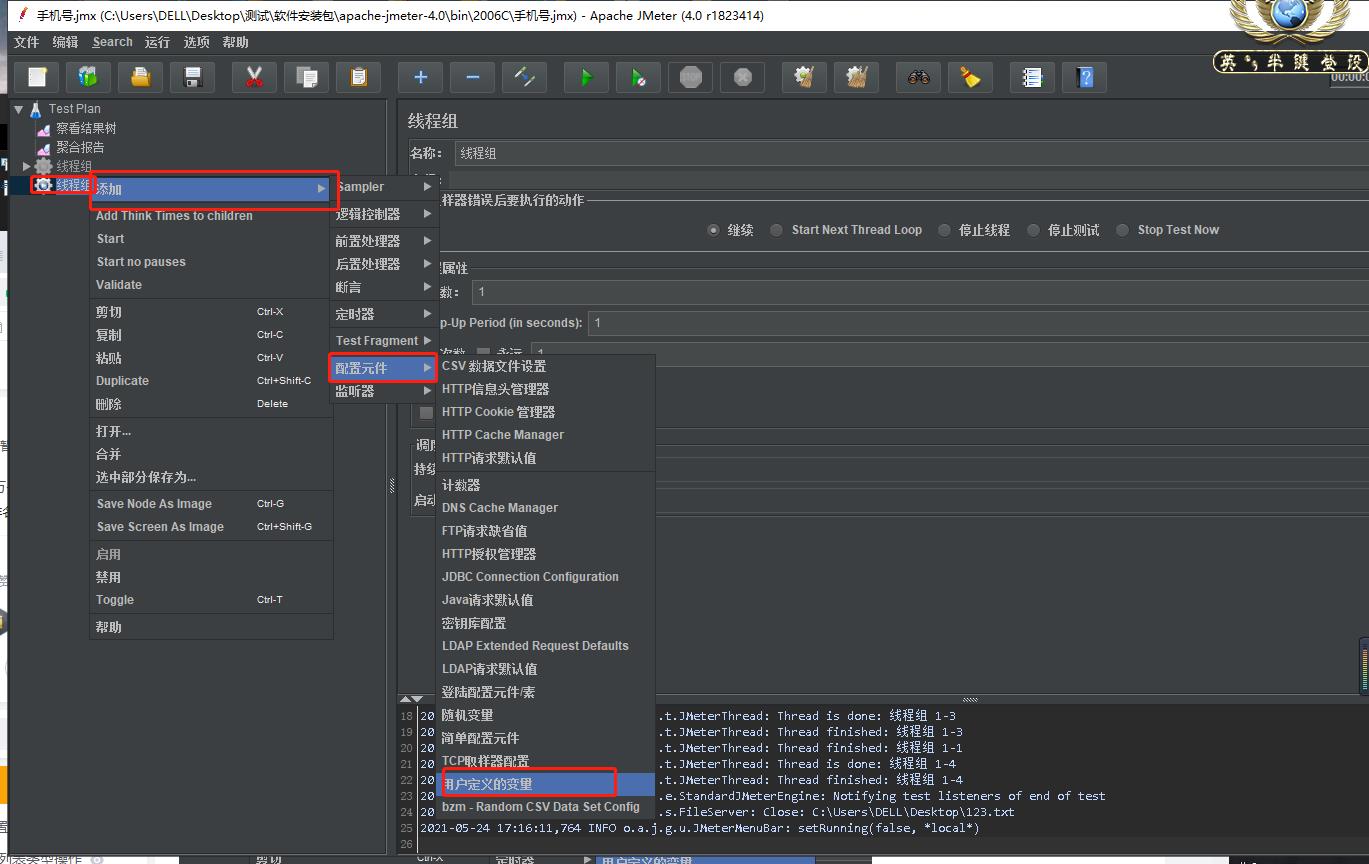Click the Start no pauses icon

point(638,77)
